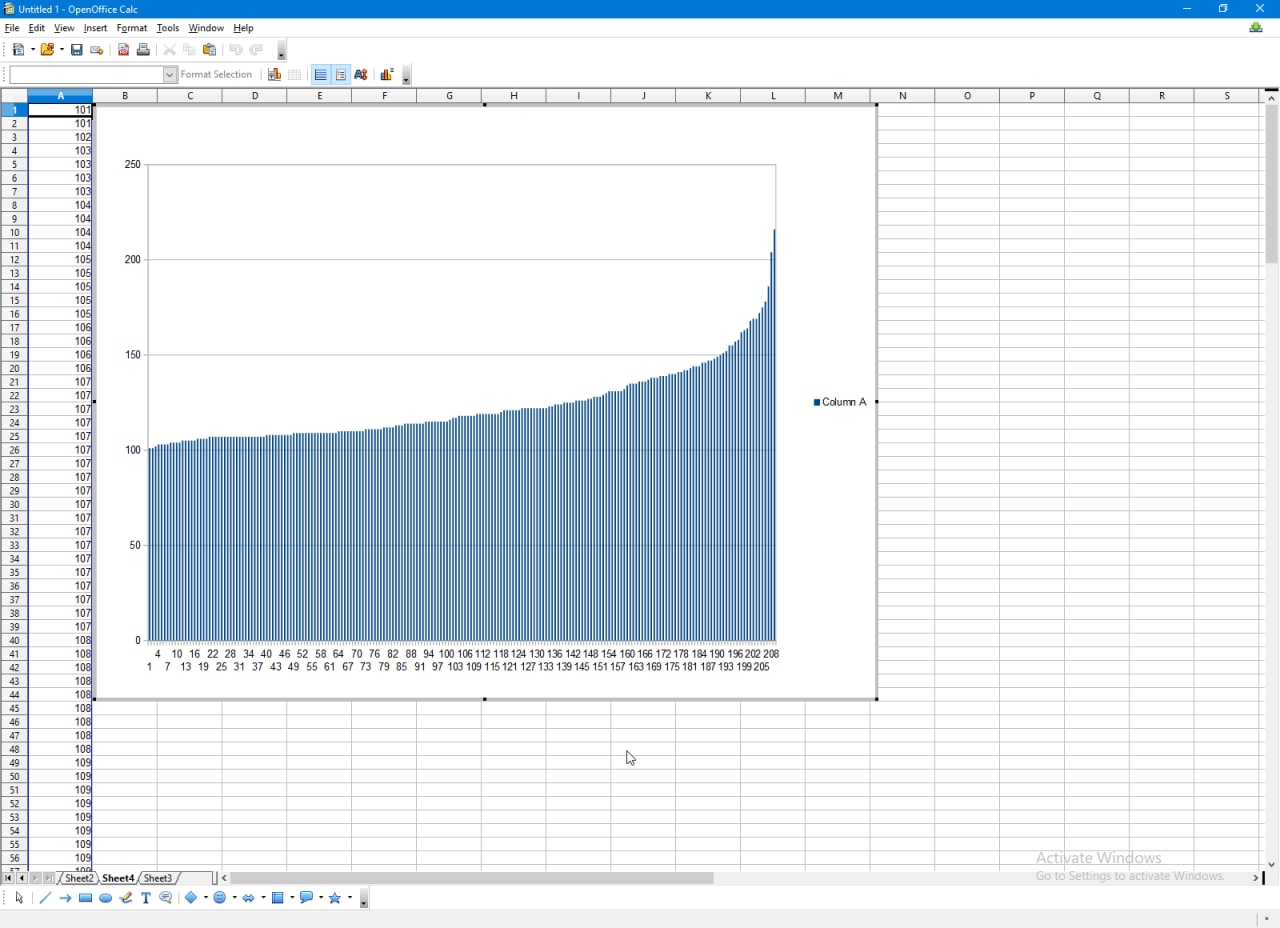Screen dimensions: 1280x928
Task: Switch to the Sheet3 tab
Action: 158,878
